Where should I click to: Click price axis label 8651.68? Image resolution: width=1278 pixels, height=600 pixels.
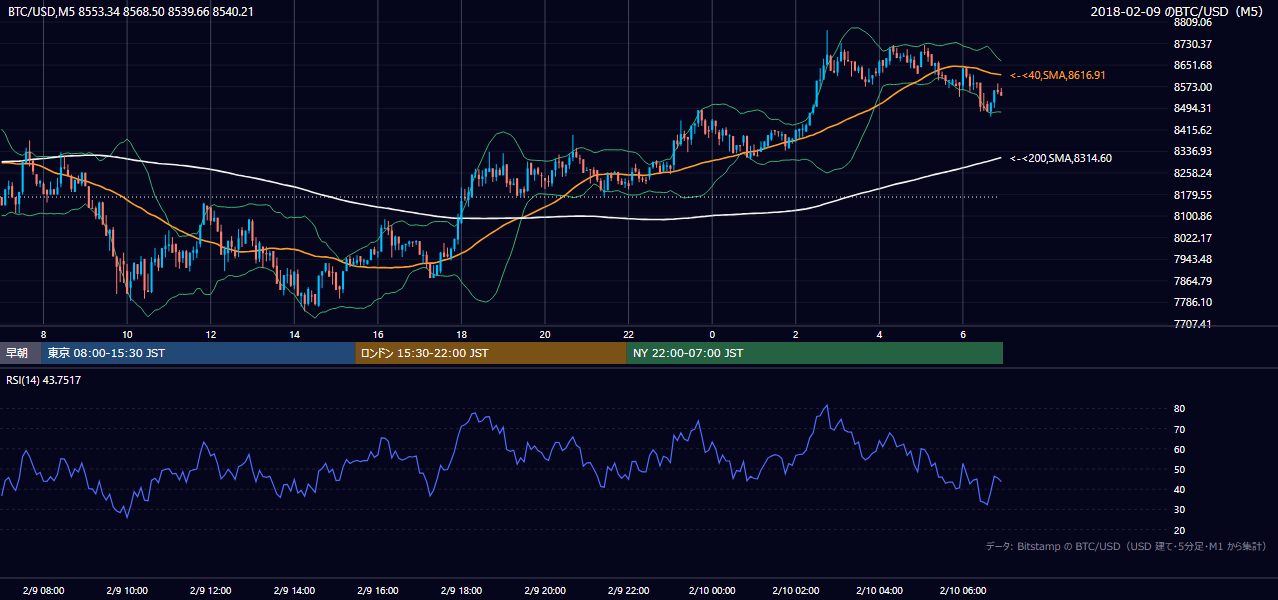click(1192, 65)
